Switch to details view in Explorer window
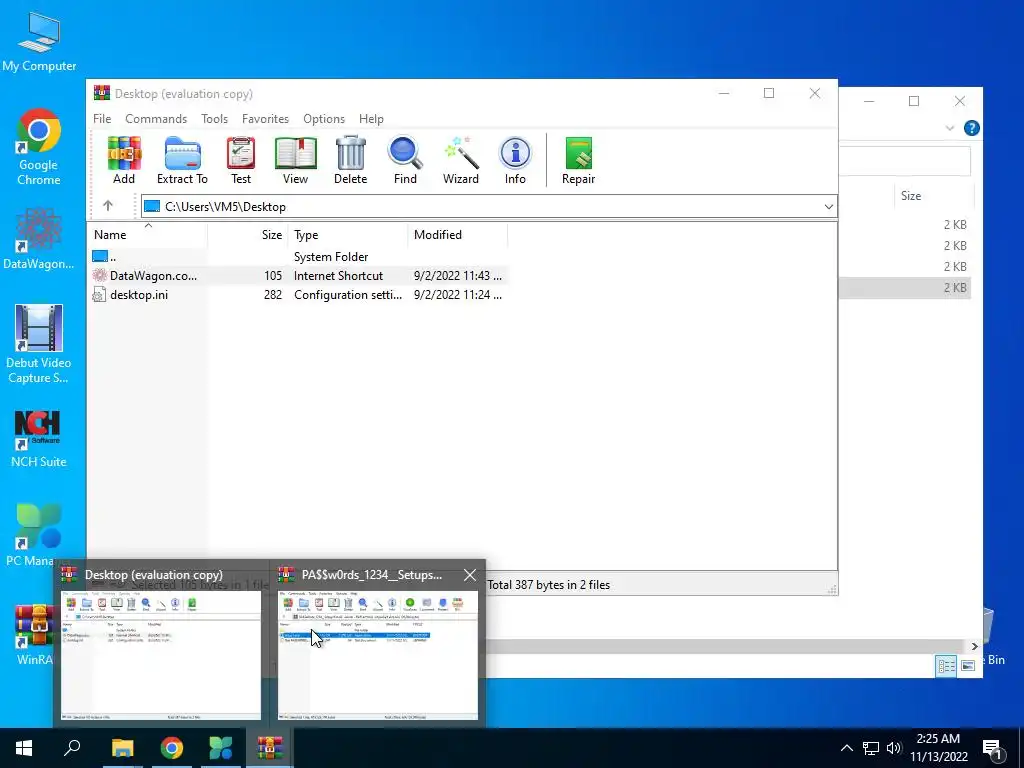 (x=946, y=665)
